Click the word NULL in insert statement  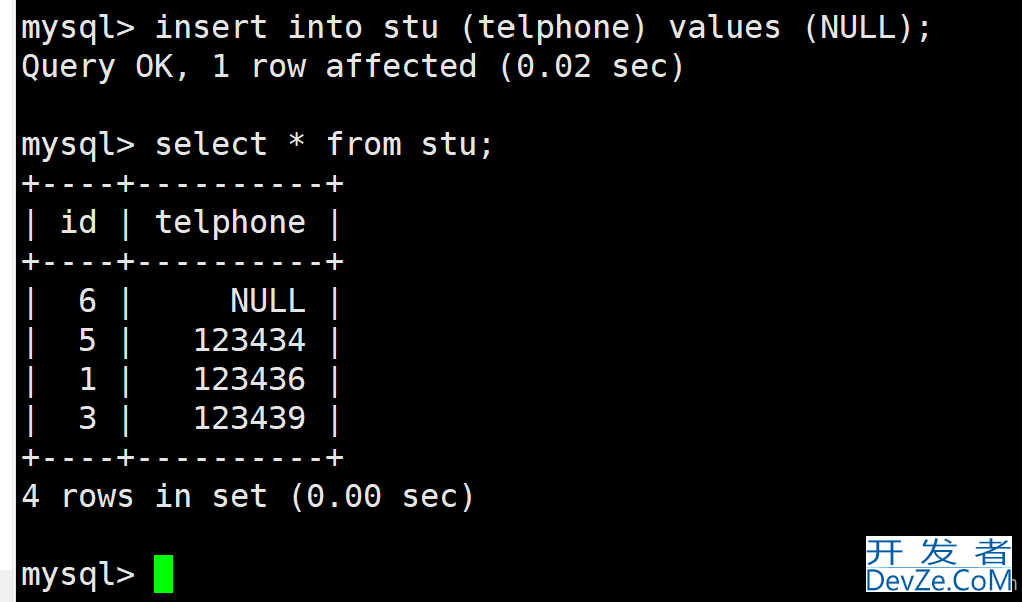[x=858, y=28]
